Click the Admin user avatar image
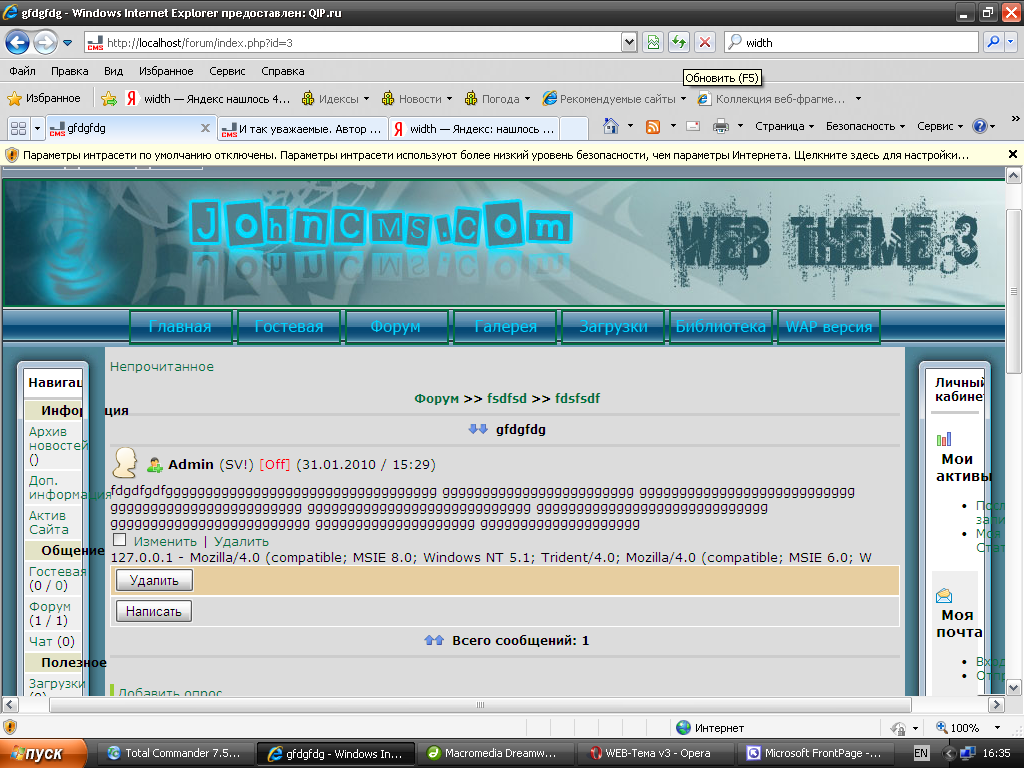Image resolution: width=1024 pixels, height=768 pixels. pos(125,463)
